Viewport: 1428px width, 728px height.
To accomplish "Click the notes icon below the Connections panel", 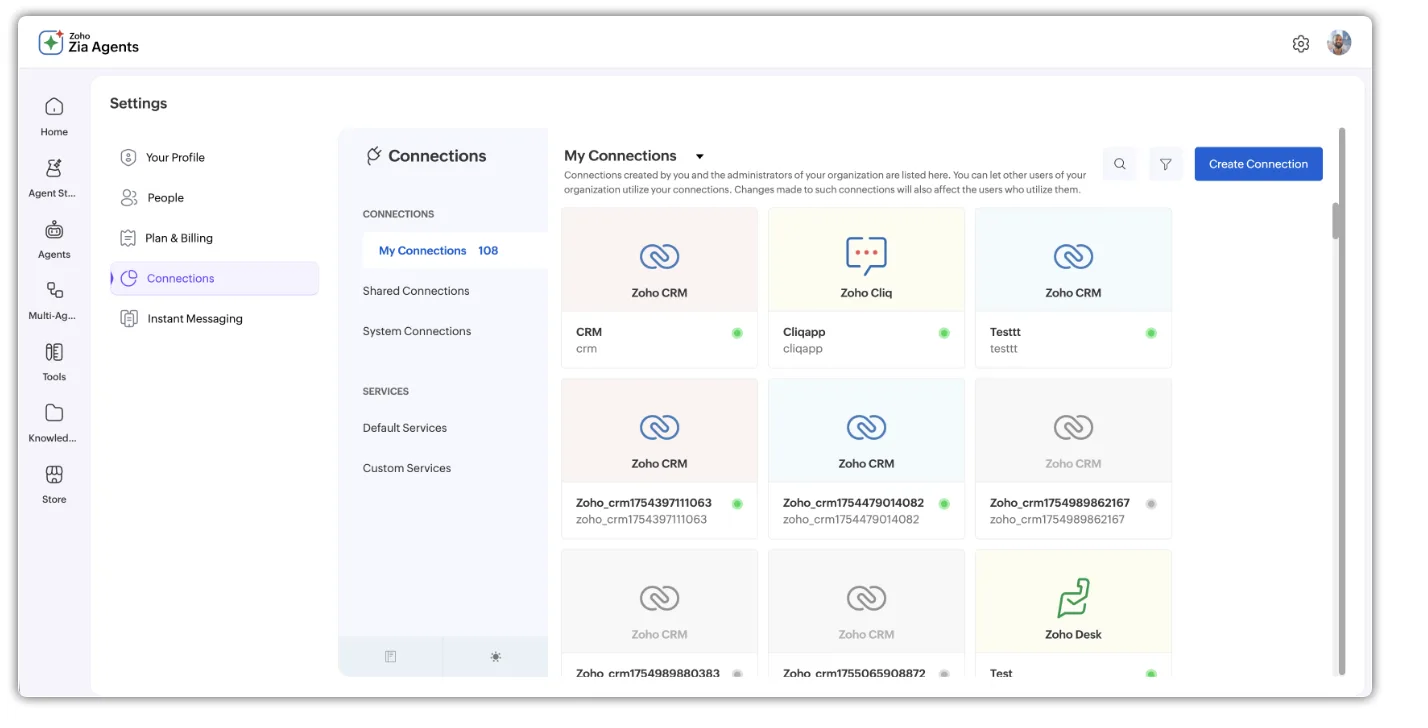I will (390, 656).
